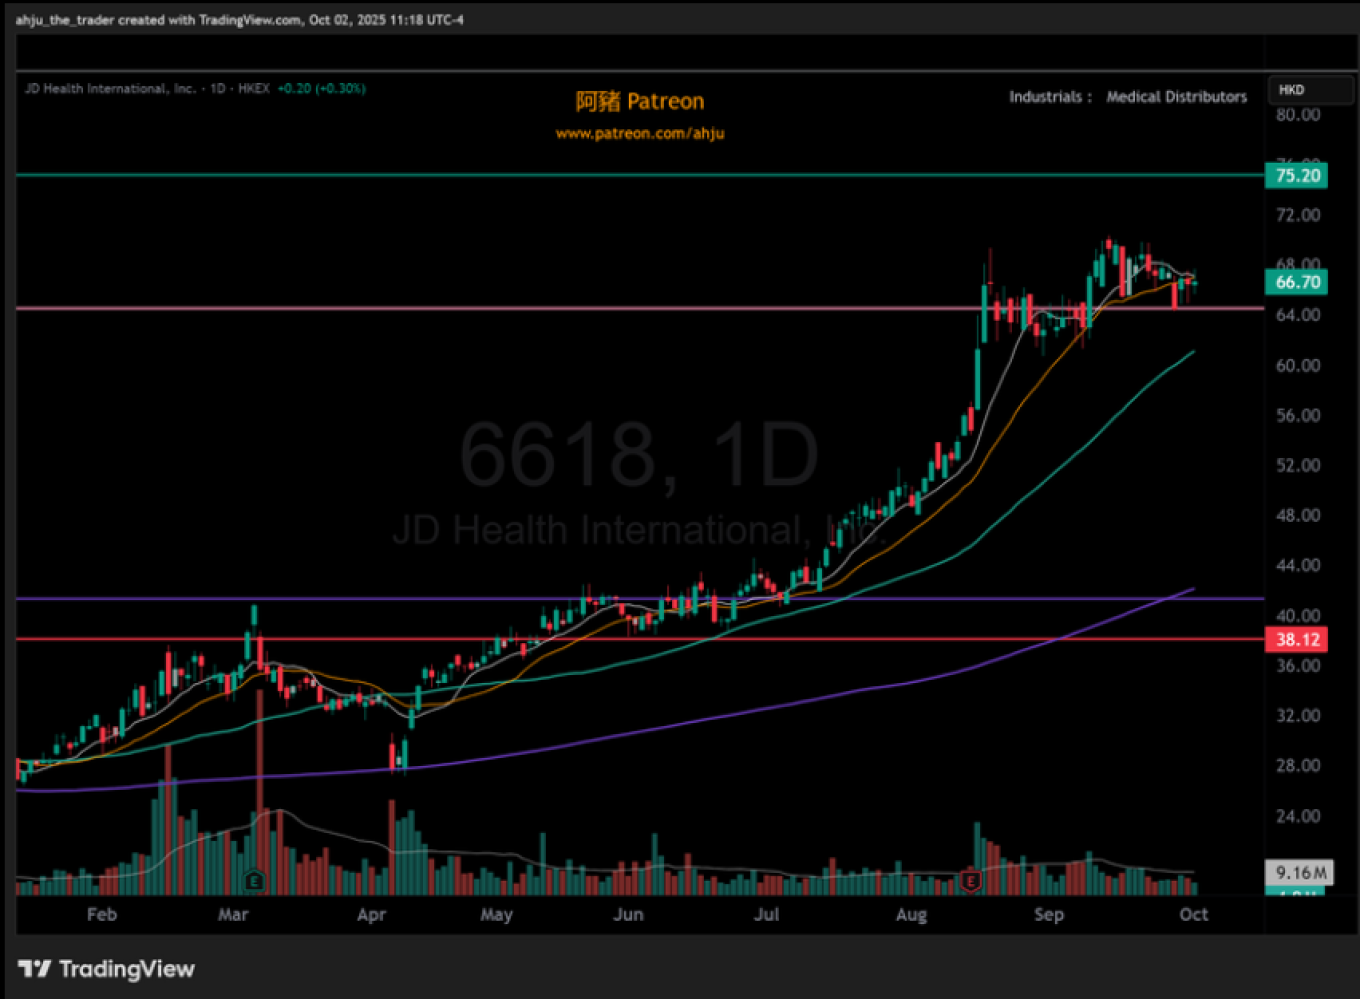
Task: Click the August earnings 'E' marker
Action: tap(969, 881)
